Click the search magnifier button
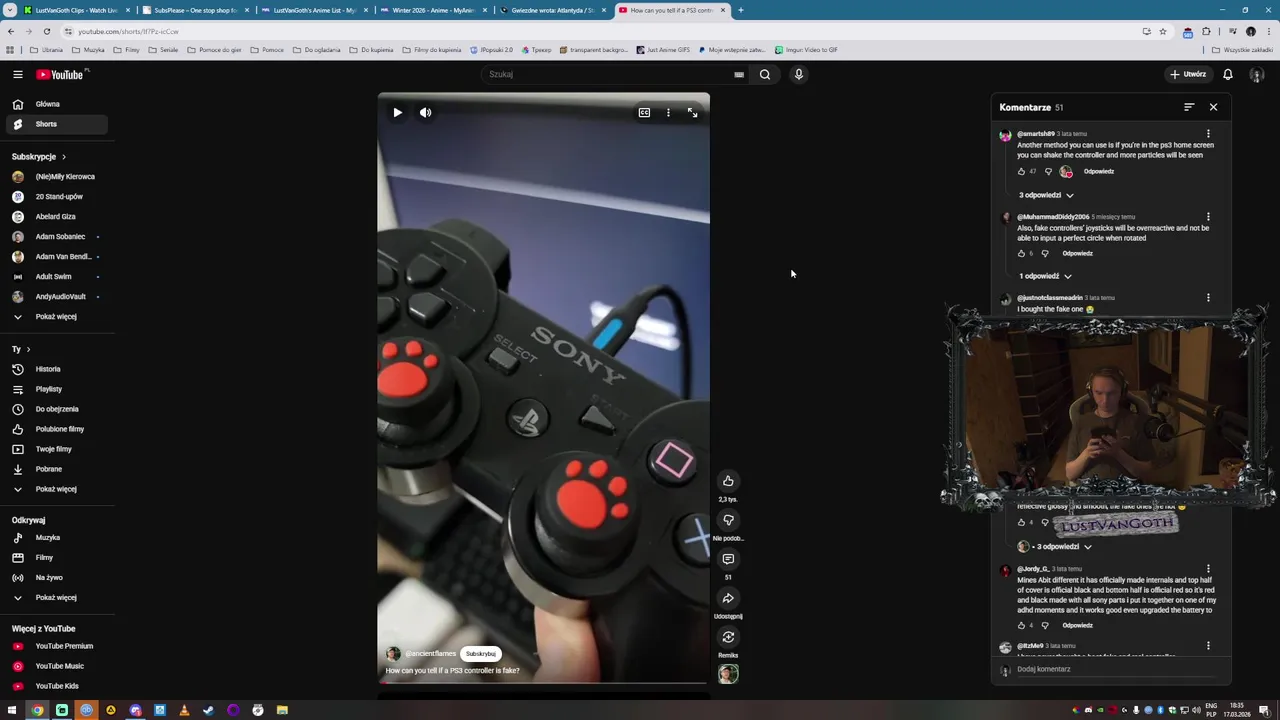This screenshot has height=720, width=1280. [765, 74]
